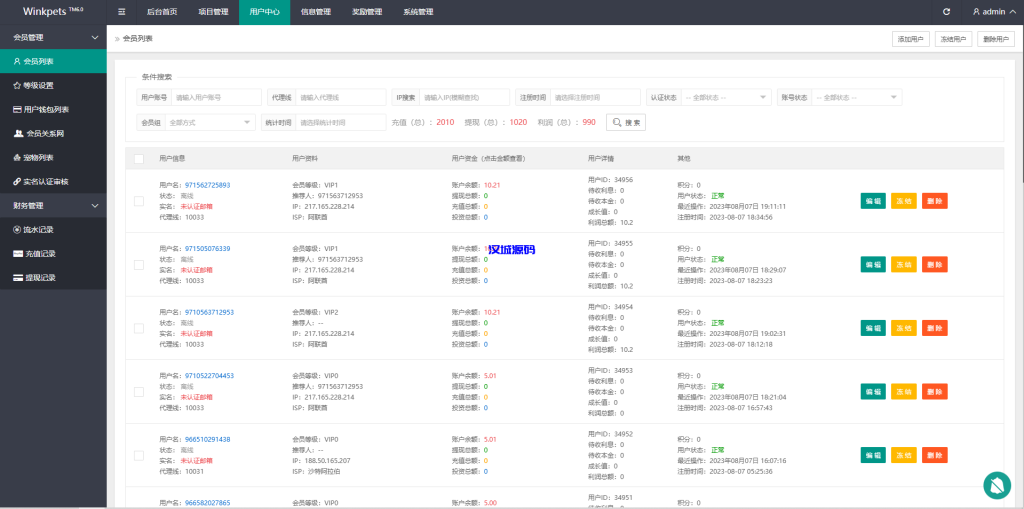Click the floating green chat icon
Screen dimensions: 1024x509
(x=996, y=485)
